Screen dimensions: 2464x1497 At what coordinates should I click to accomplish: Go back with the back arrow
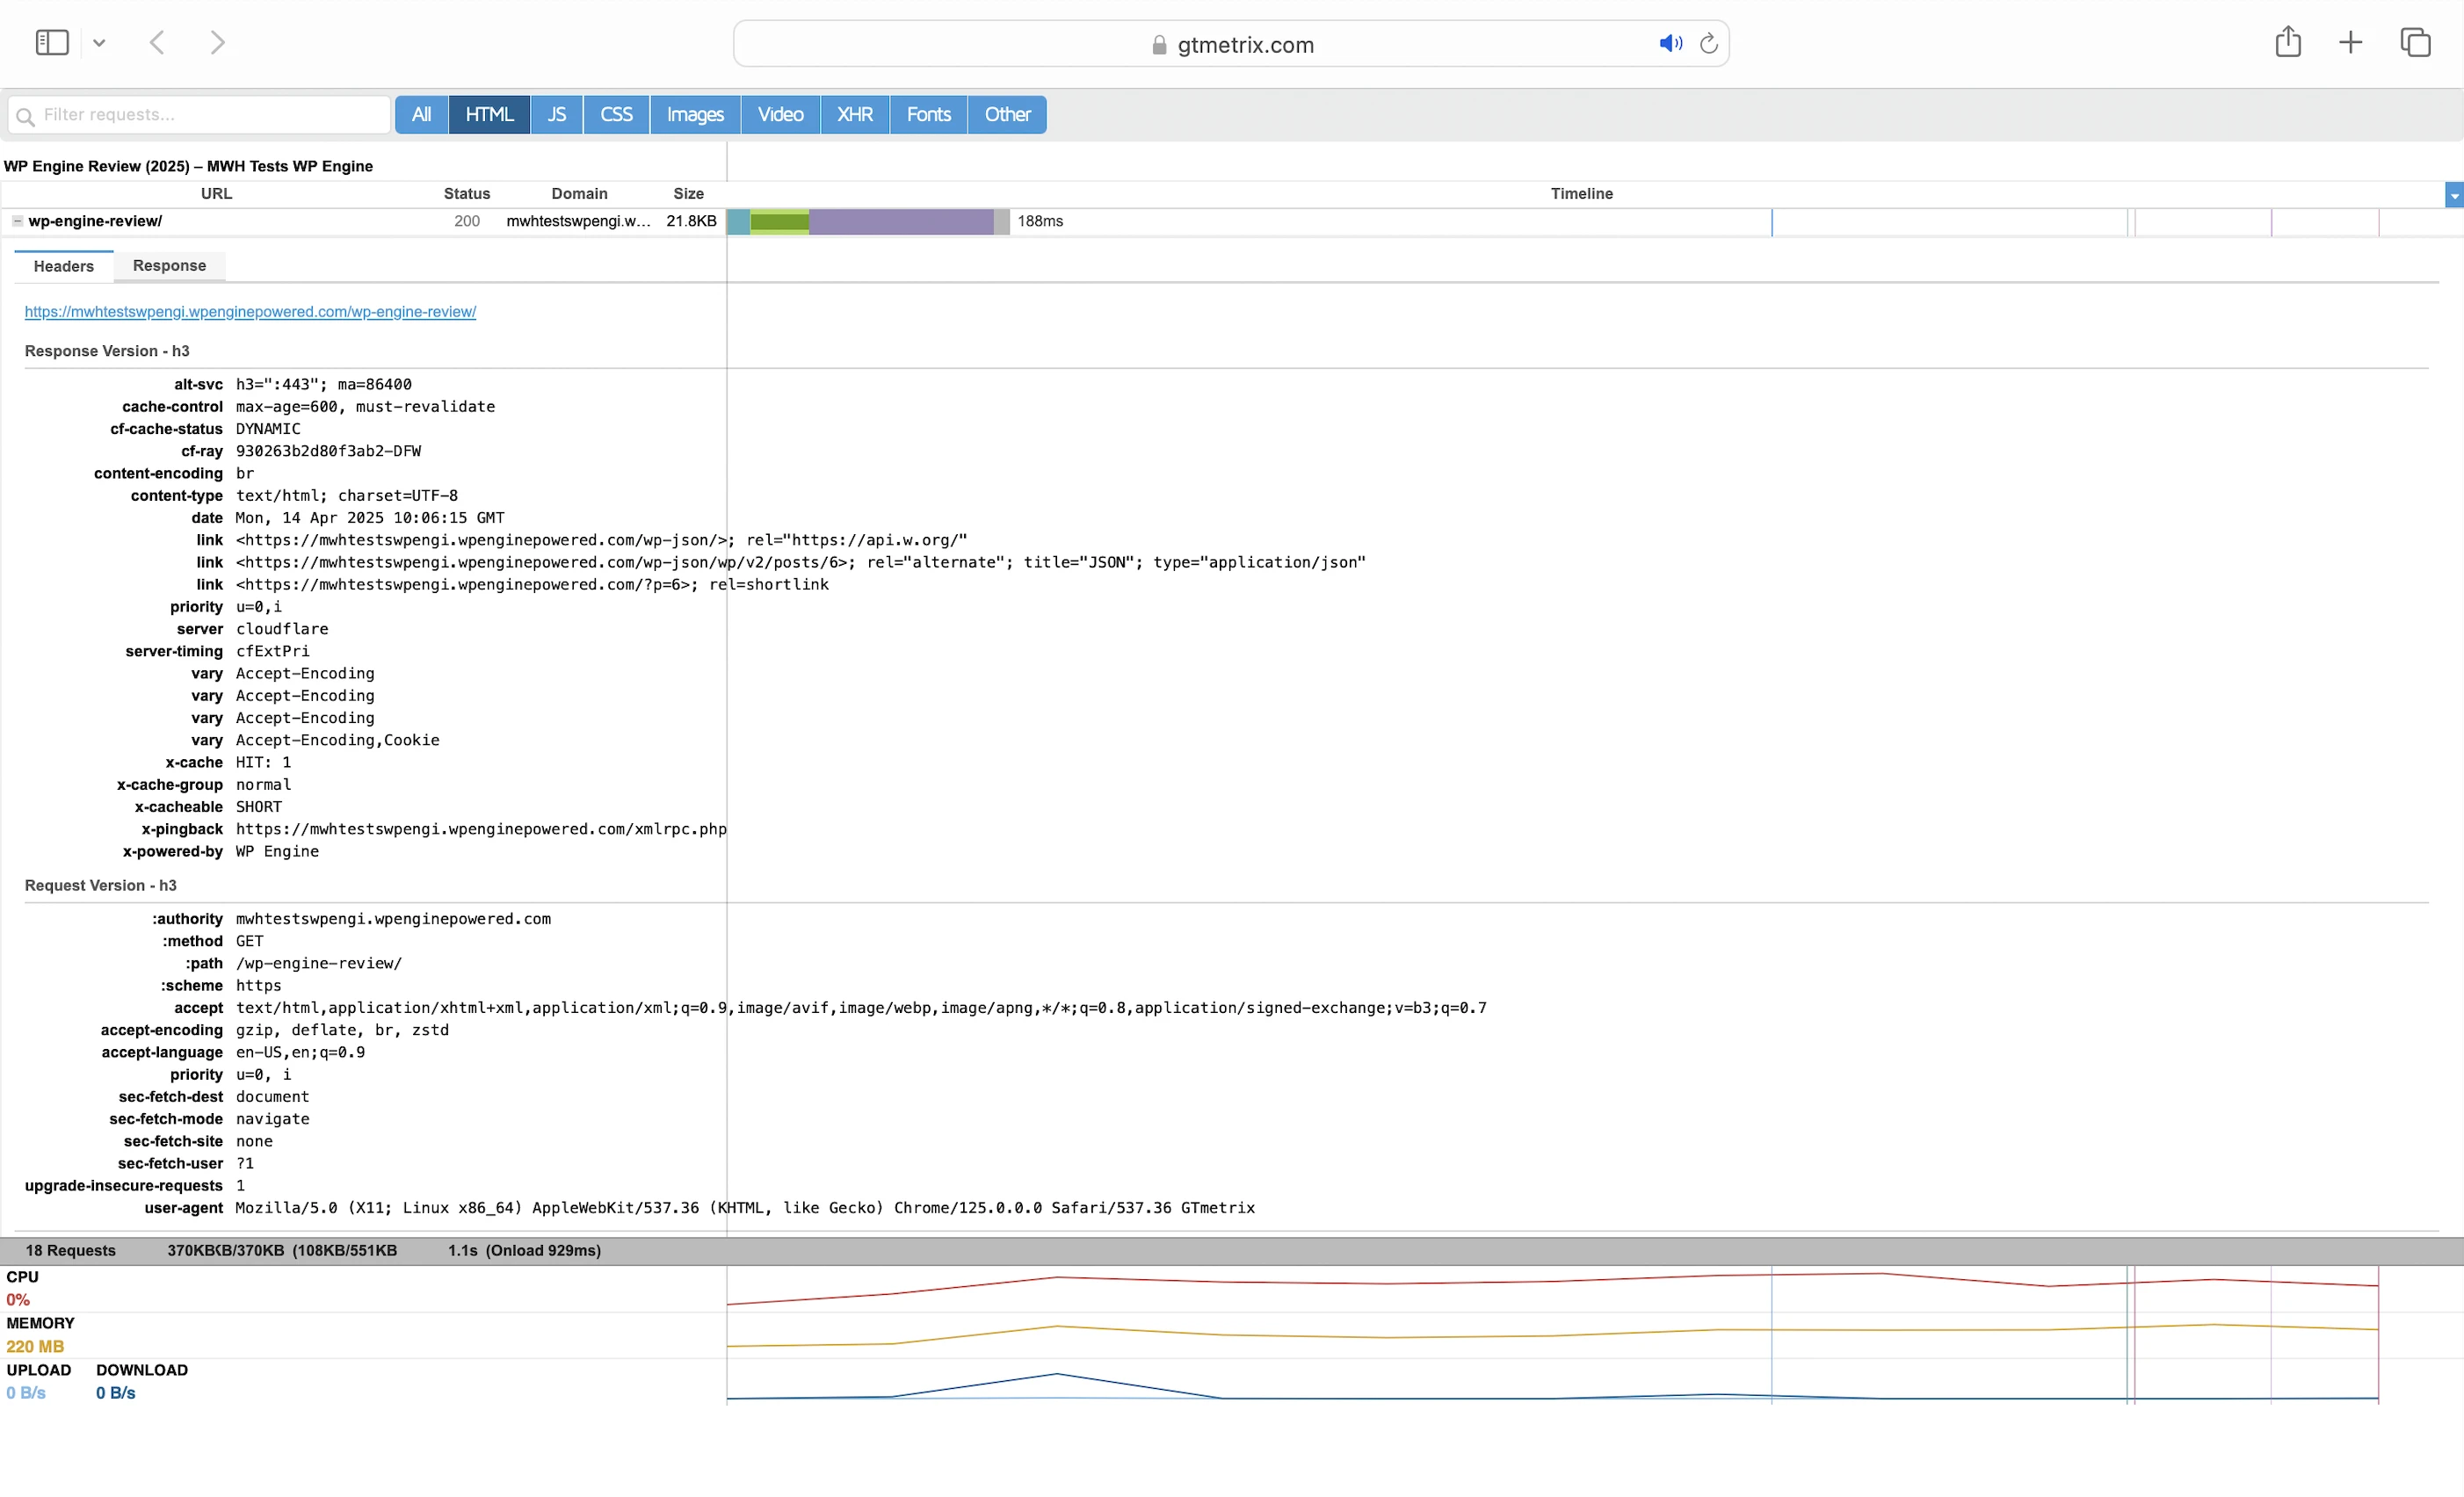click(157, 42)
